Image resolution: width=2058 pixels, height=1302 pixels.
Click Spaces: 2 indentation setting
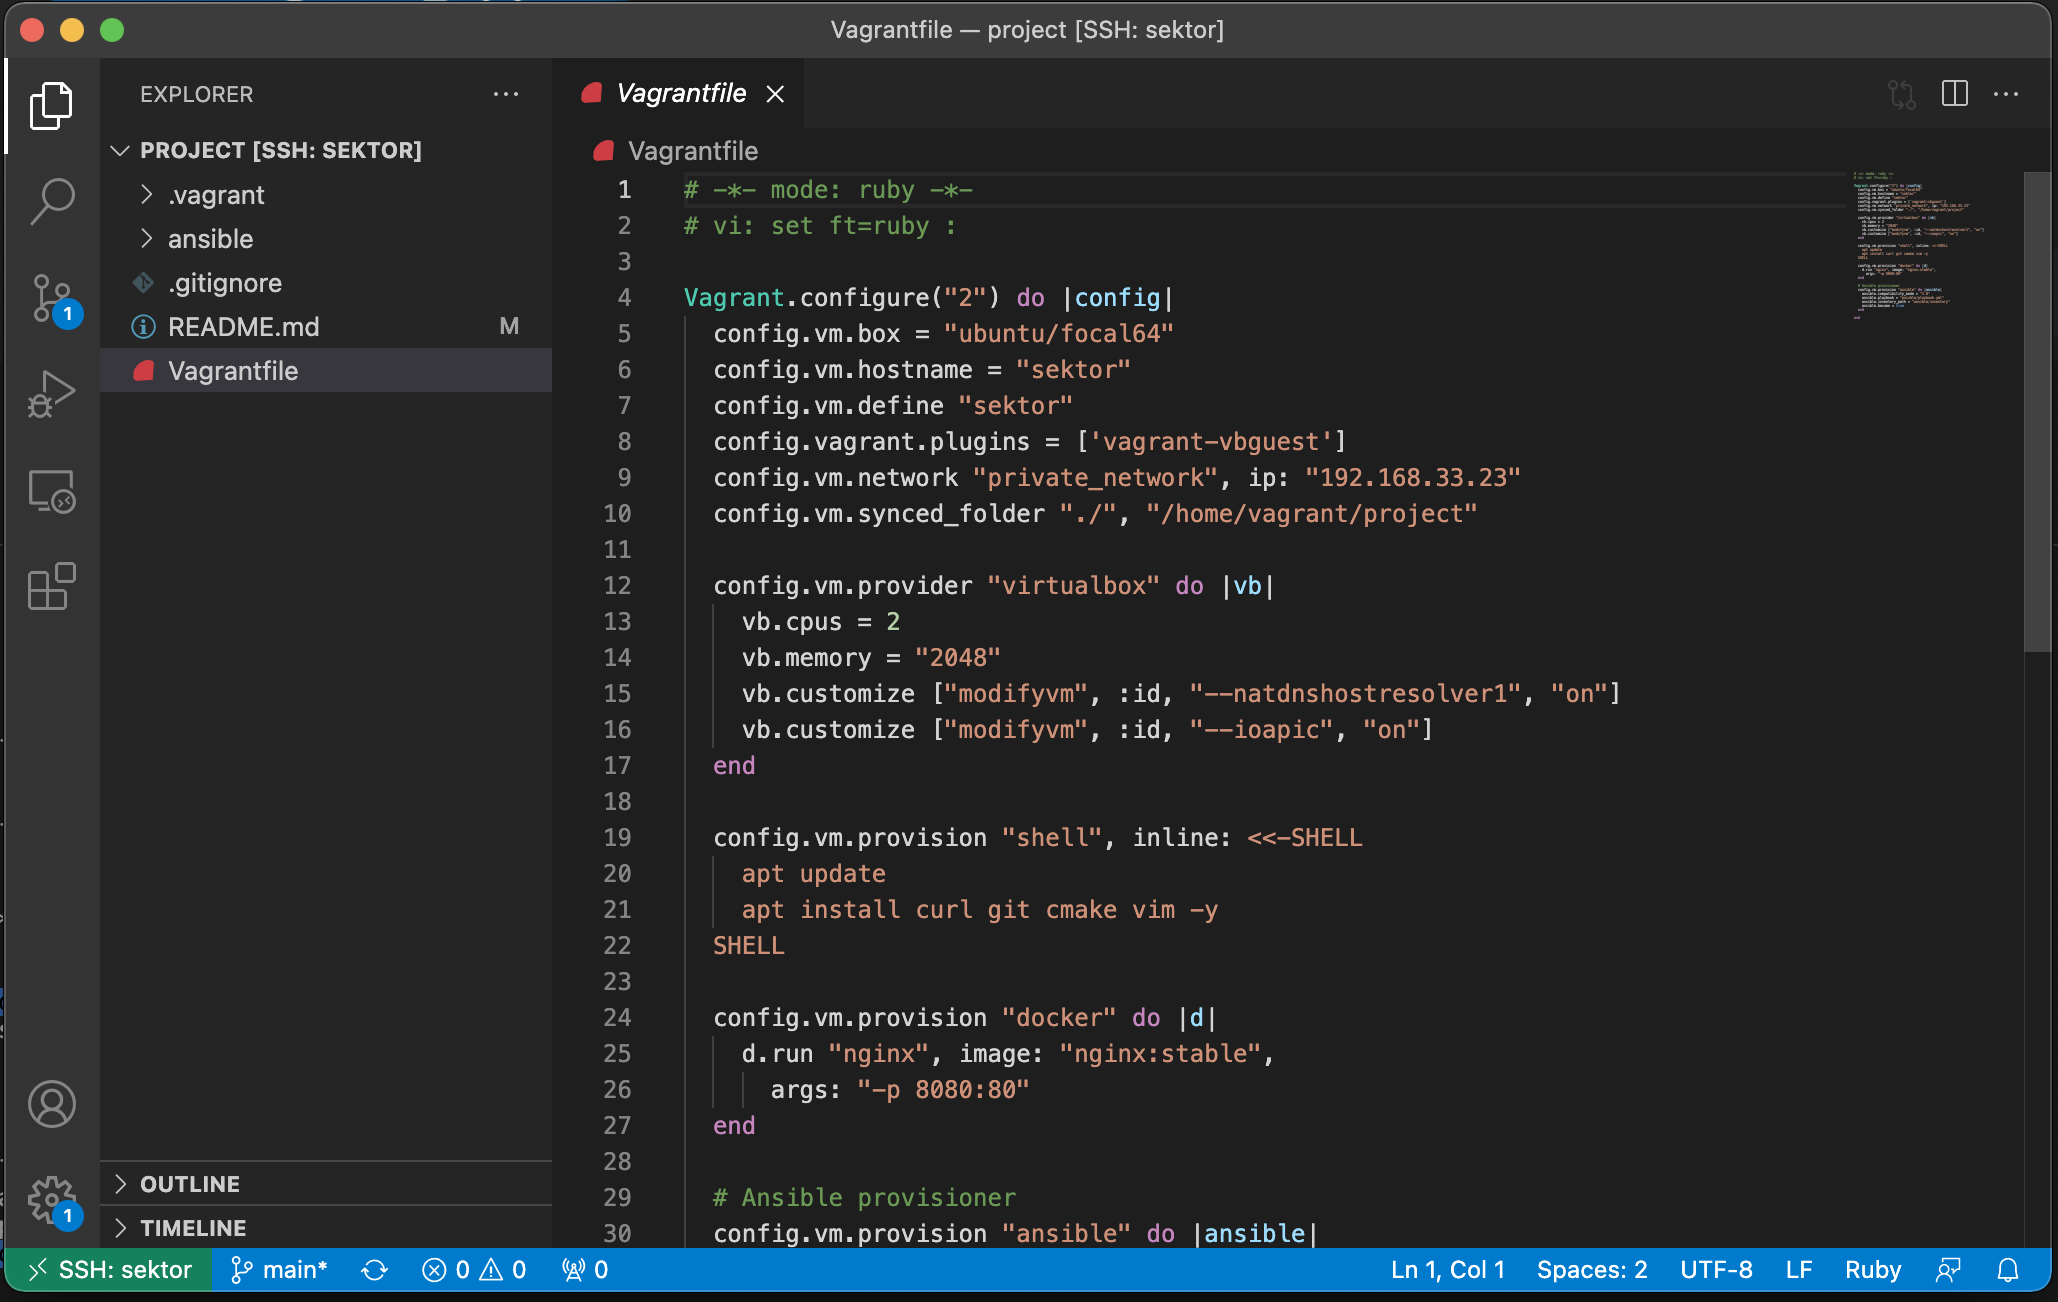point(1592,1270)
